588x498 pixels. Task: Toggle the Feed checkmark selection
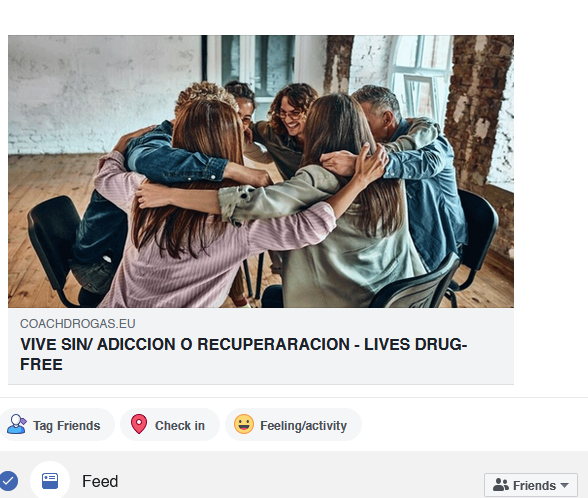pos(8,481)
